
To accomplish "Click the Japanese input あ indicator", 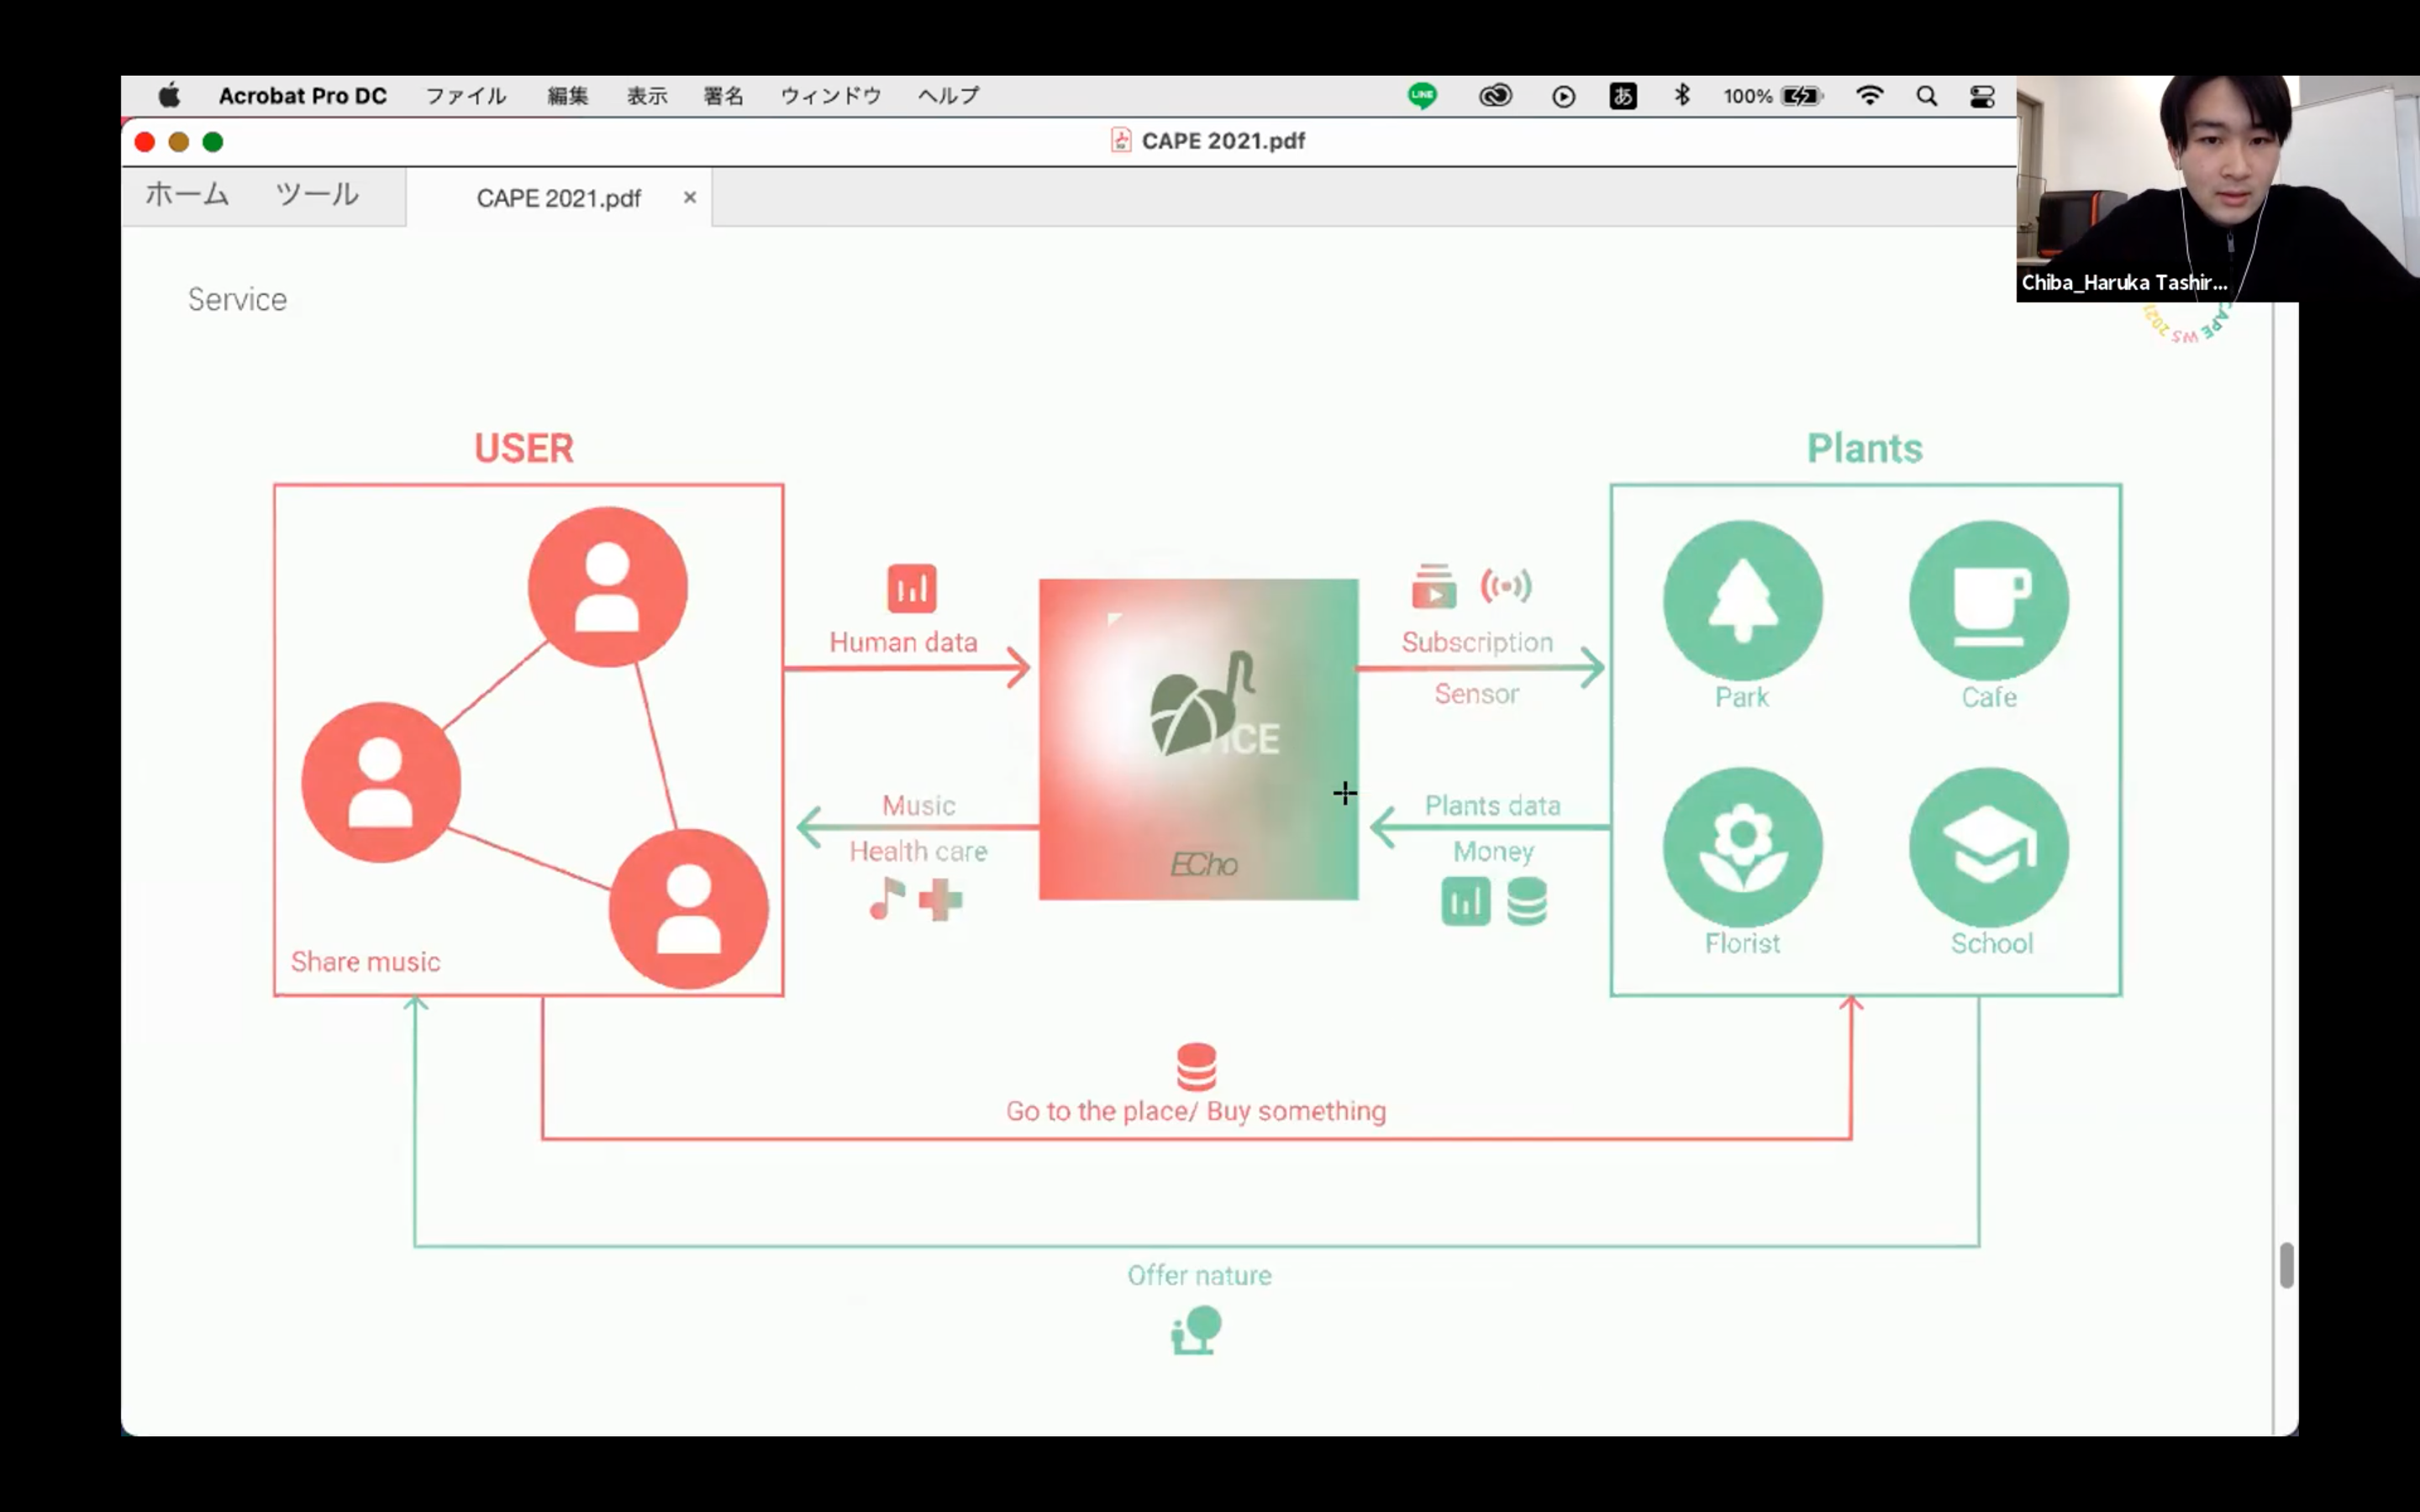I will [x=1623, y=96].
